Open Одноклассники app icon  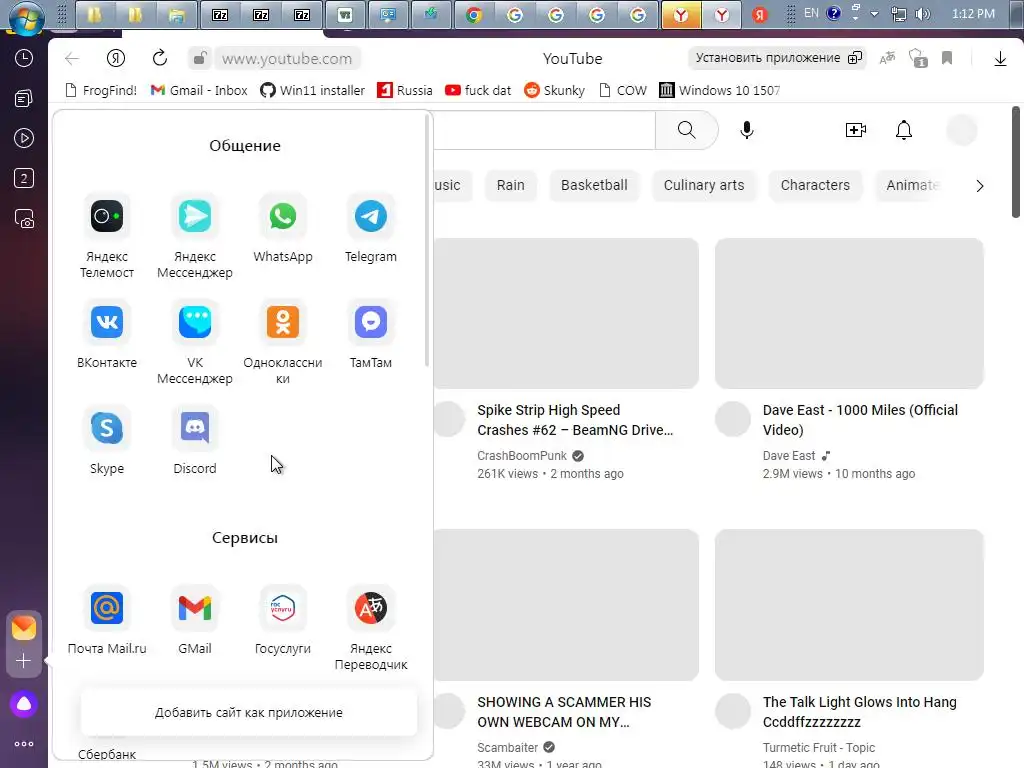coord(283,322)
